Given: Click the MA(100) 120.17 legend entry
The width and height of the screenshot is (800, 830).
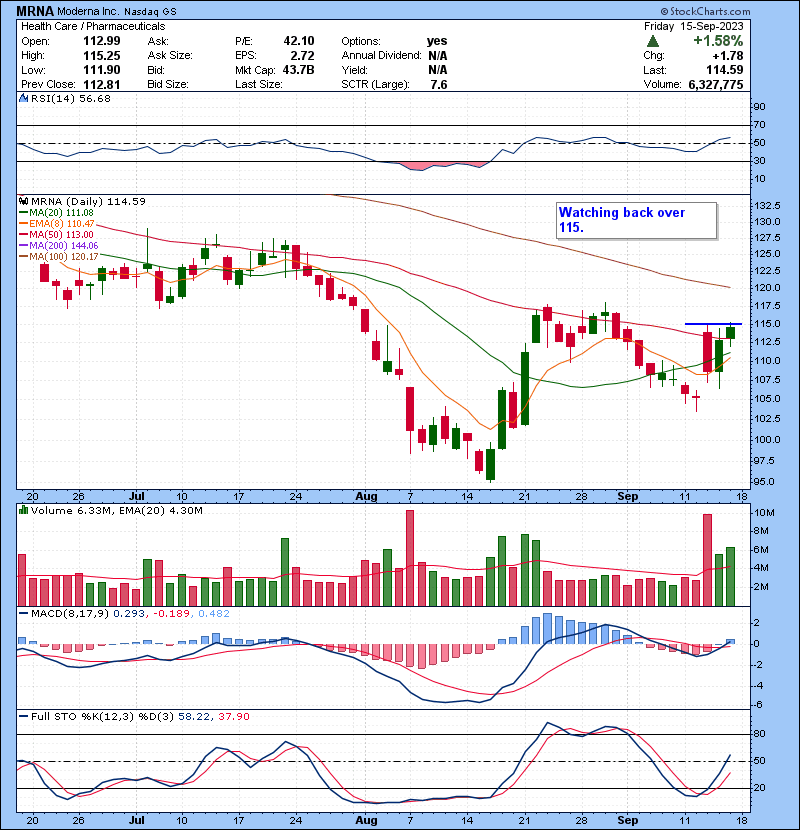Looking at the screenshot, I should (x=59, y=257).
